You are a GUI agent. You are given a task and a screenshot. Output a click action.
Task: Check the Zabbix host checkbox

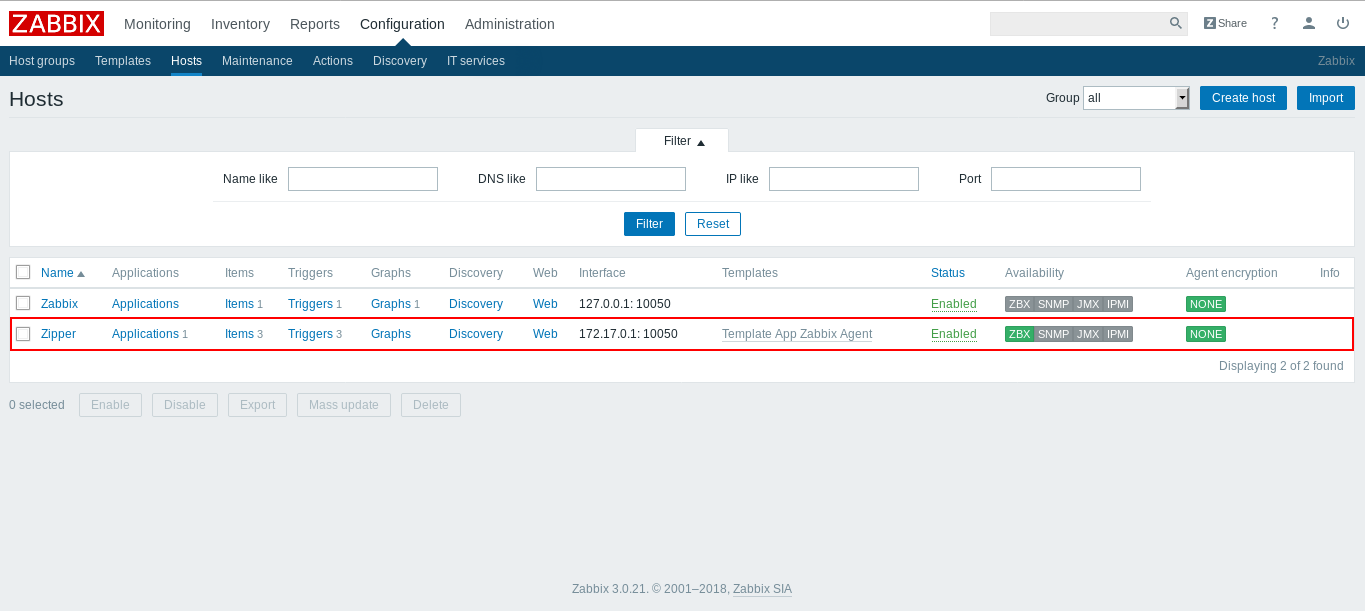tap(23, 303)
